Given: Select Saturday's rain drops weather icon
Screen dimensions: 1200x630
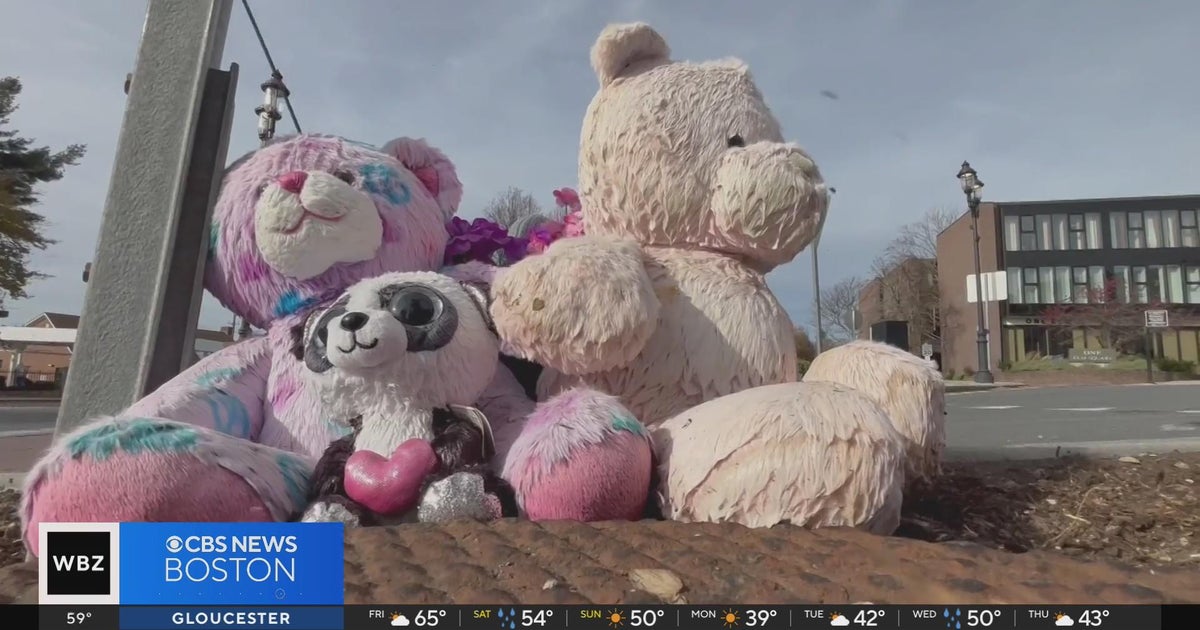Looking at the screenshot, I should pyautogui.click(x=505, y=619).
